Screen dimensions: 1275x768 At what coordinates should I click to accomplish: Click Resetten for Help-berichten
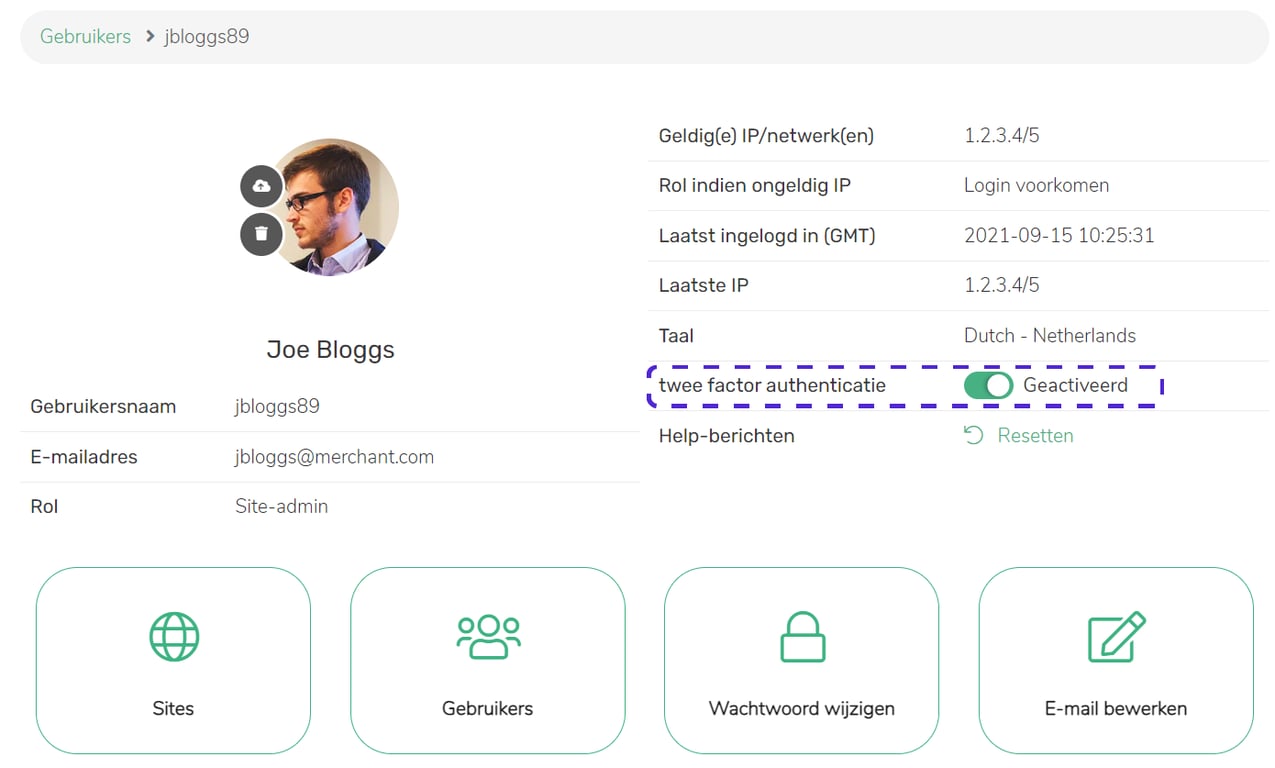(x=1035, y=435)
